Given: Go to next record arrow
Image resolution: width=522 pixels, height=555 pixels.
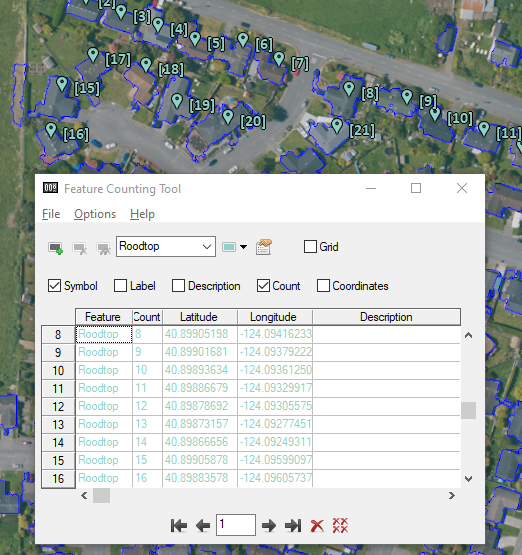Looking at the screenshot, I should (269, 526).
